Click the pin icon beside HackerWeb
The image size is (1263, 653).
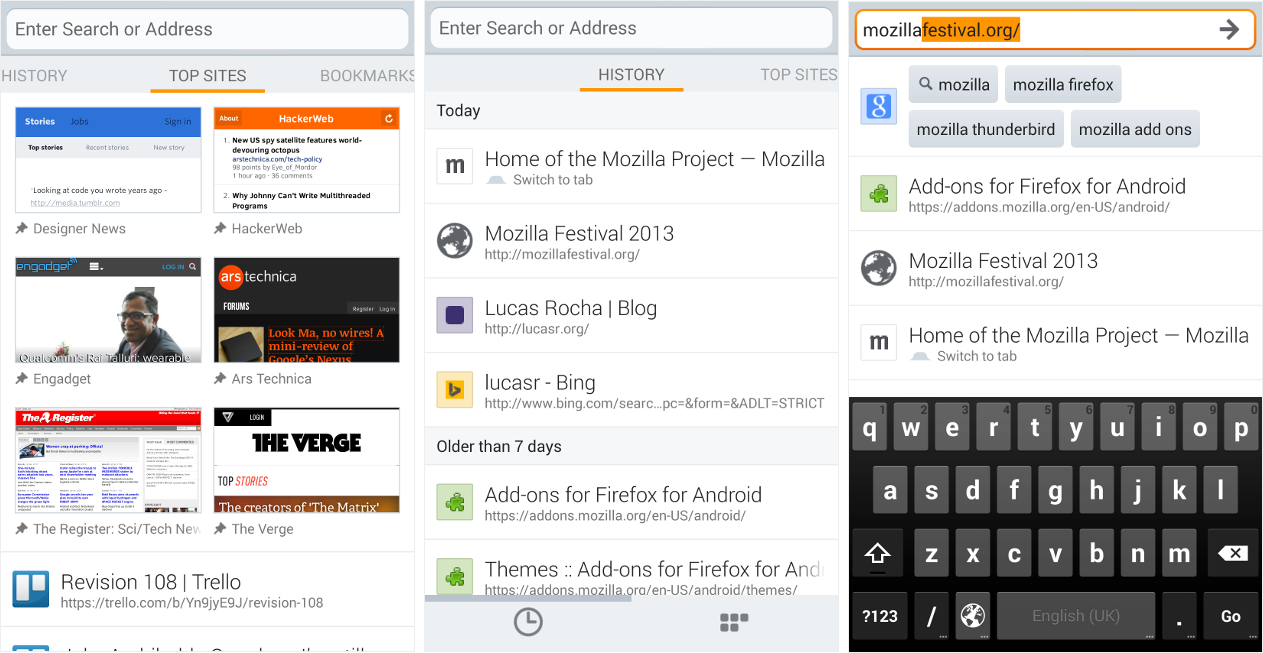(x=220, y=229)
